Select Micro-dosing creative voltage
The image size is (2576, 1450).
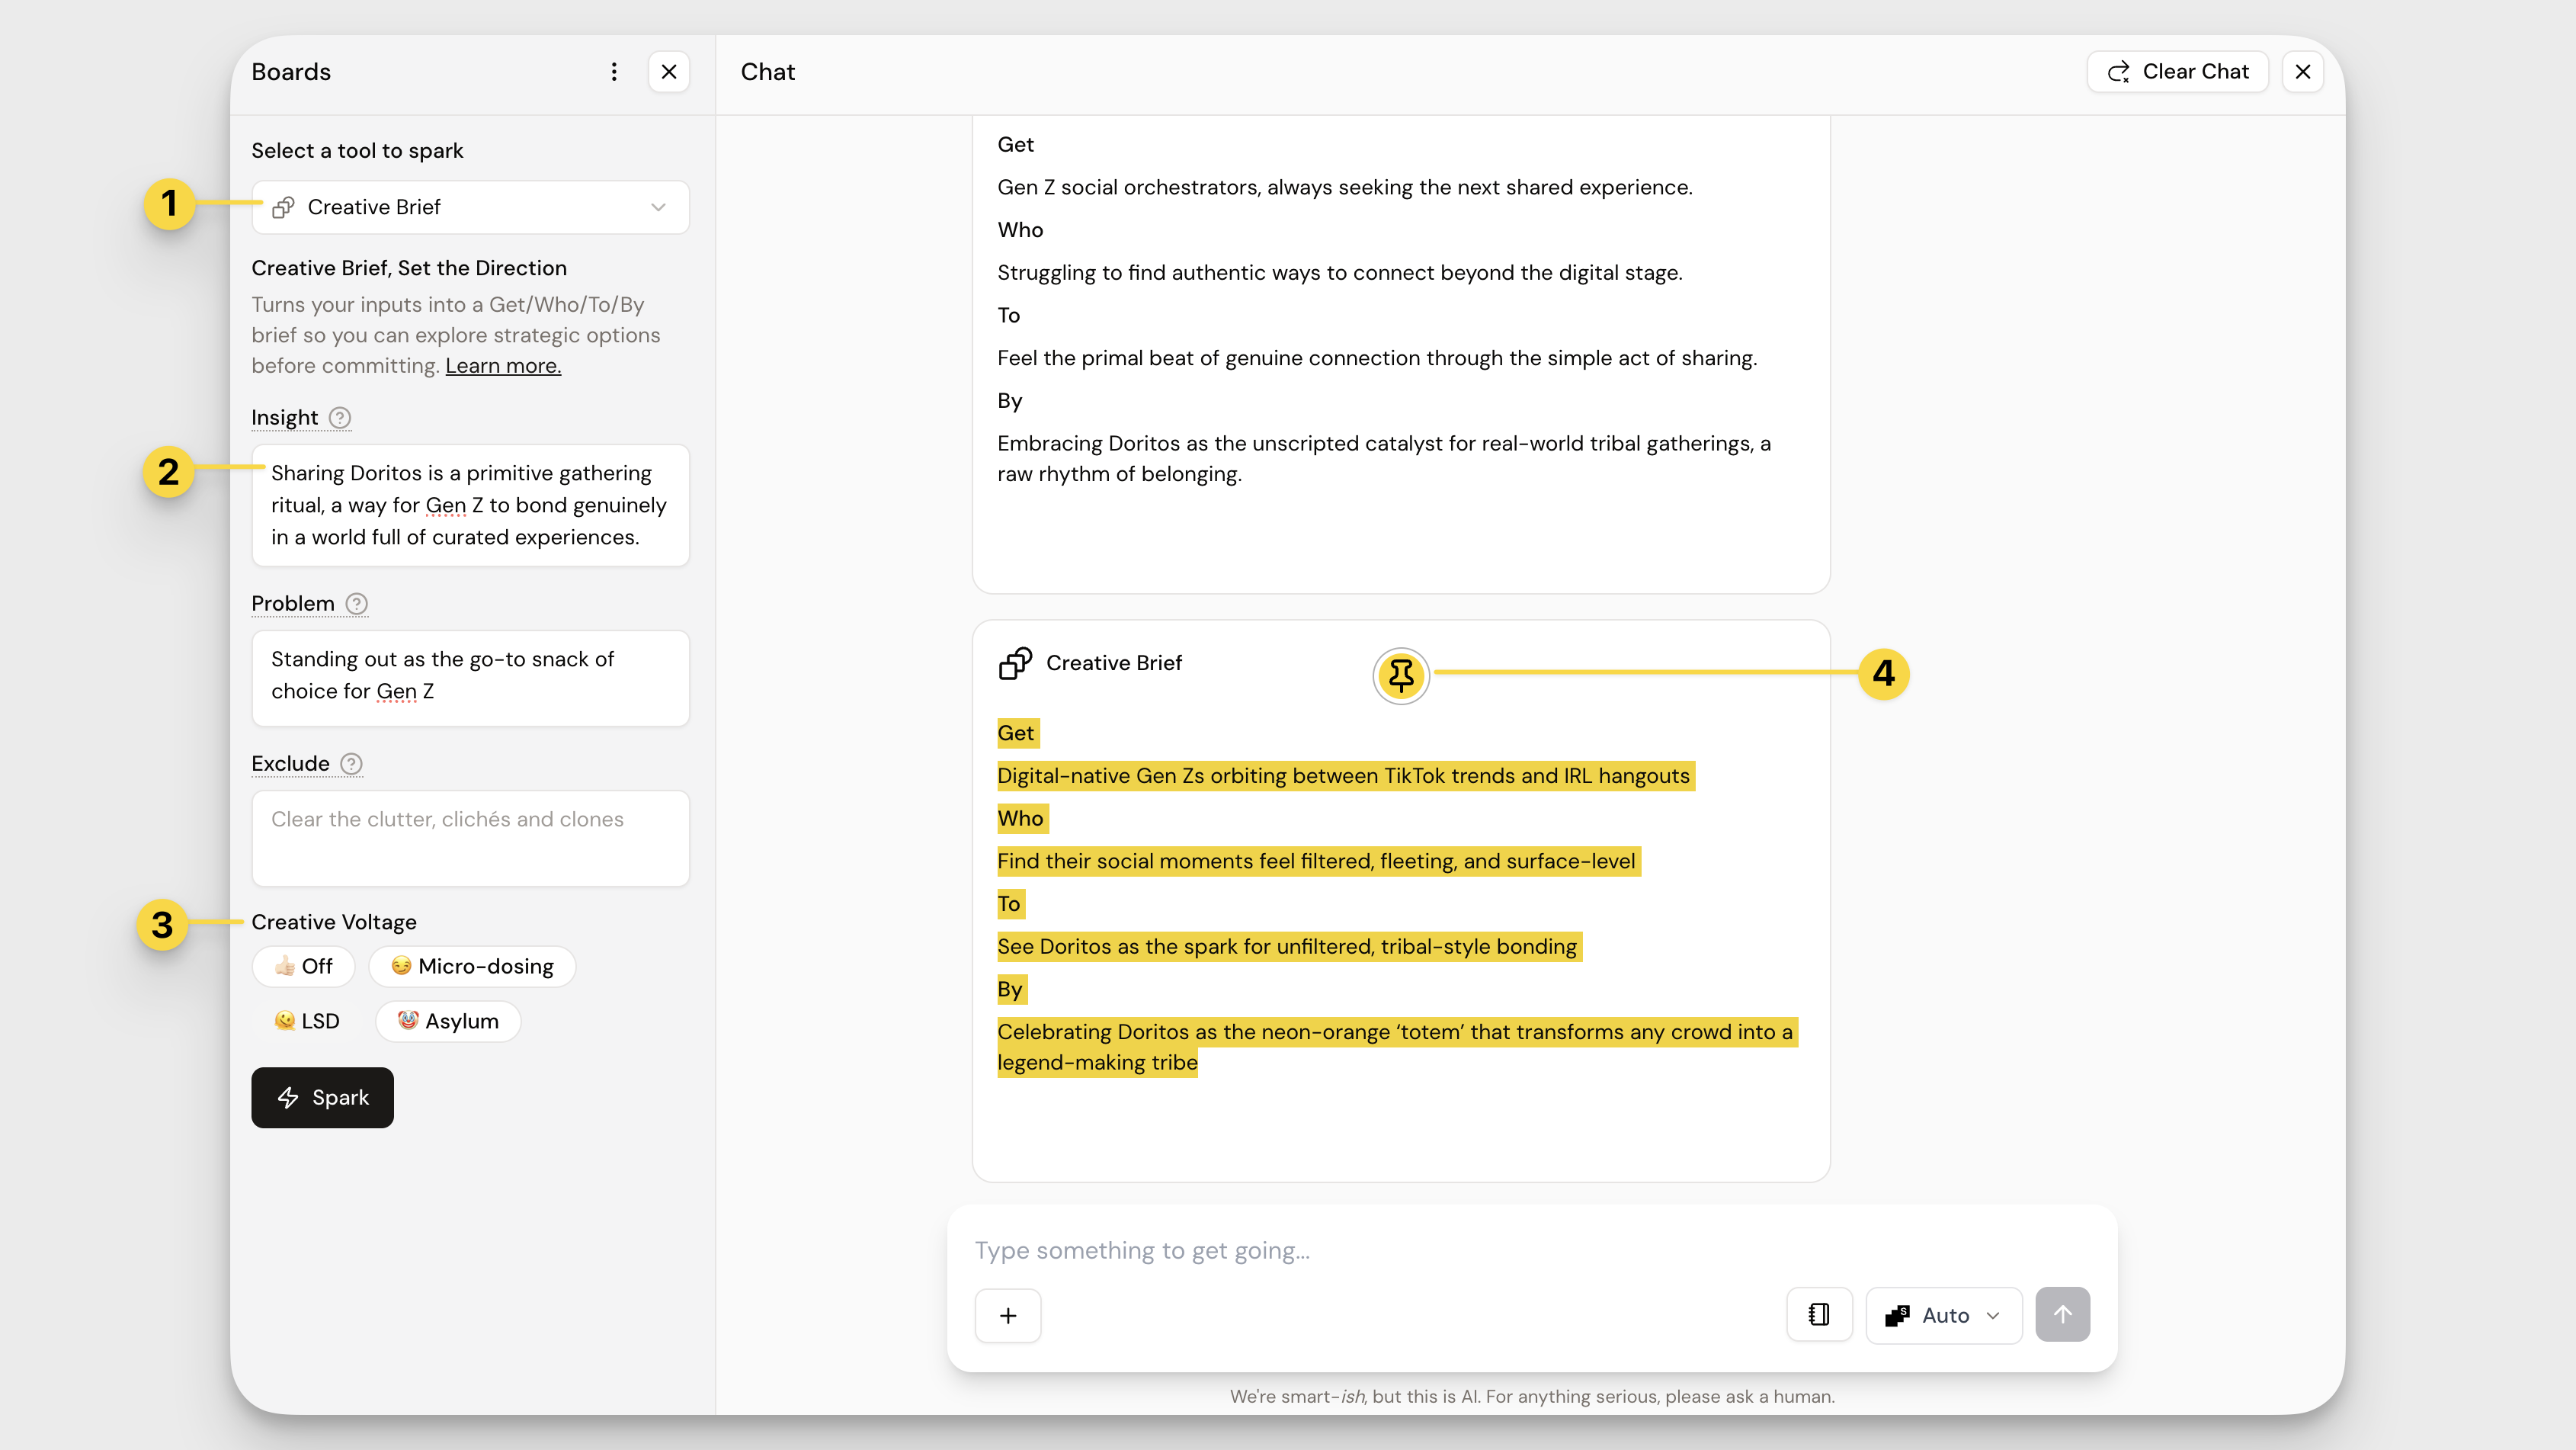(x=472, y=966)
